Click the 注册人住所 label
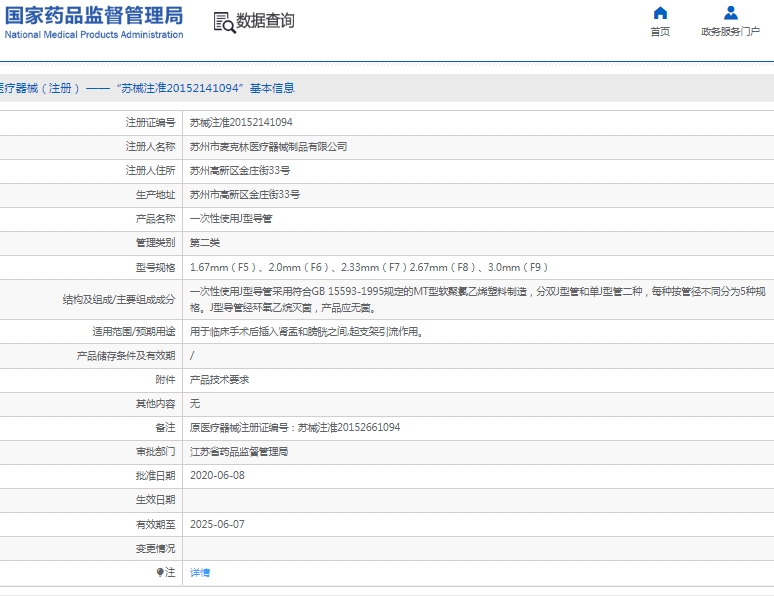774x596 pixels. click(150, 170)
